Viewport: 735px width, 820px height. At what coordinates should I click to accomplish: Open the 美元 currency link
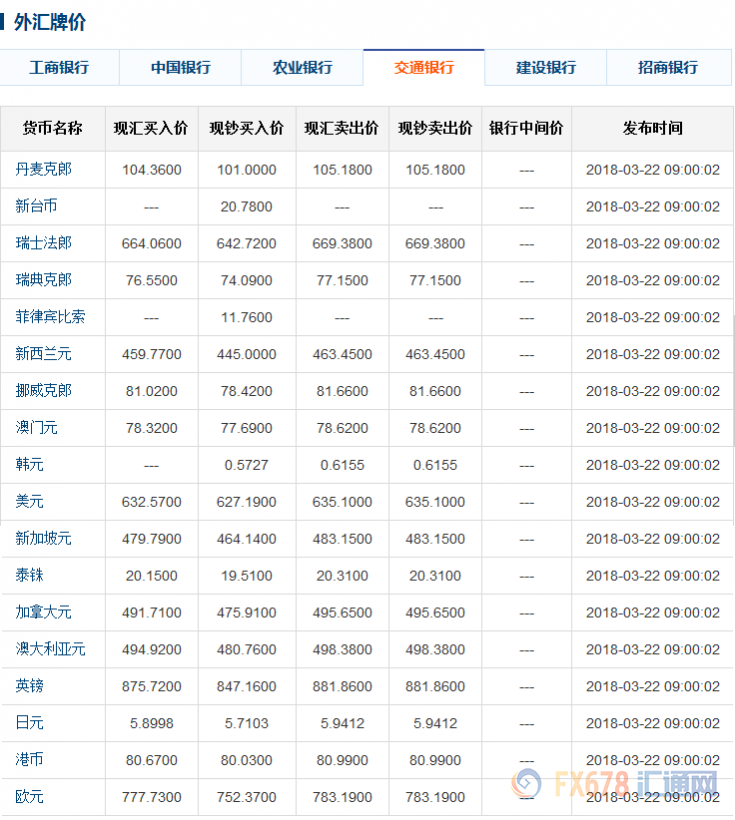click(29, 502)
